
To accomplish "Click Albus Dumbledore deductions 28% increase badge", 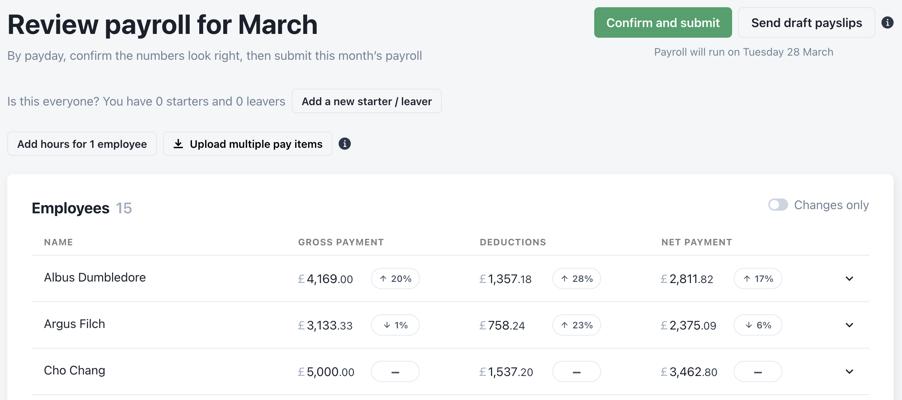I will 576,279.
